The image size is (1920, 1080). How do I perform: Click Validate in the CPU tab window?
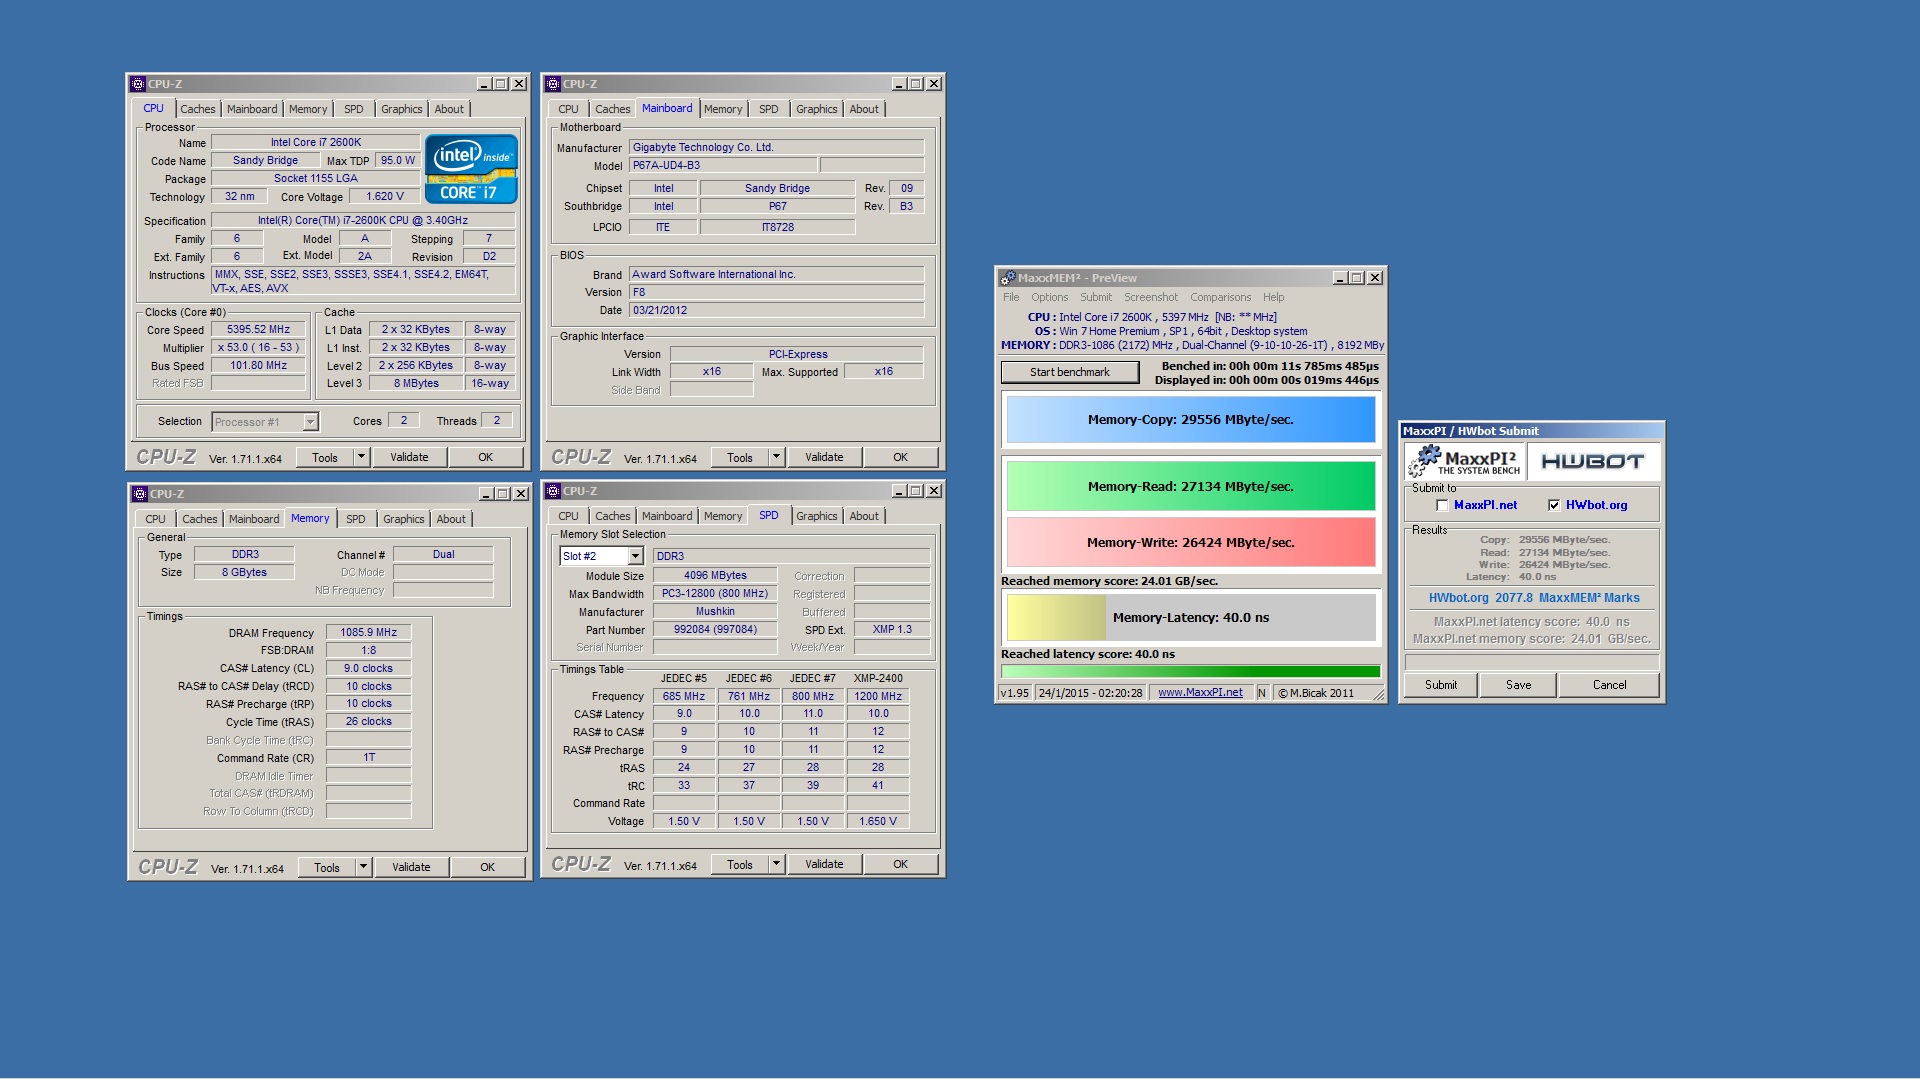409,457
